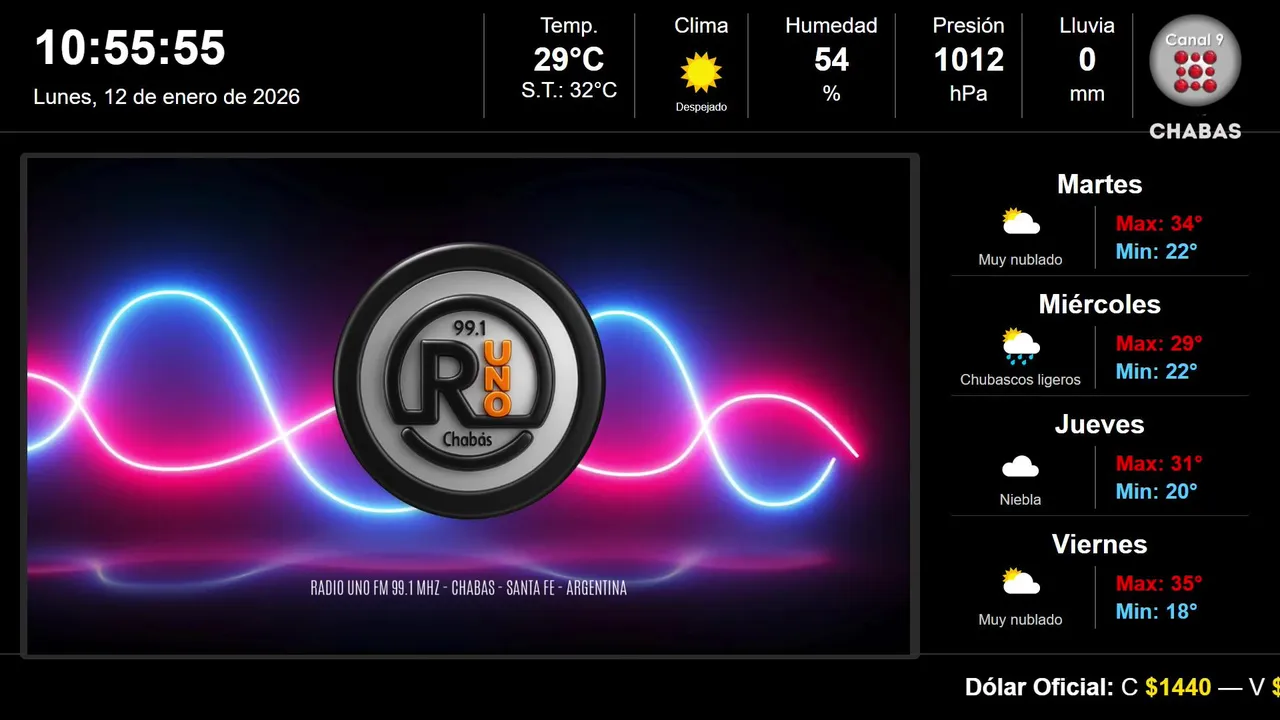Click the 10:55:55 clock display
Image resolution: width=1280 pixels, height=720 pixels.
130,48
